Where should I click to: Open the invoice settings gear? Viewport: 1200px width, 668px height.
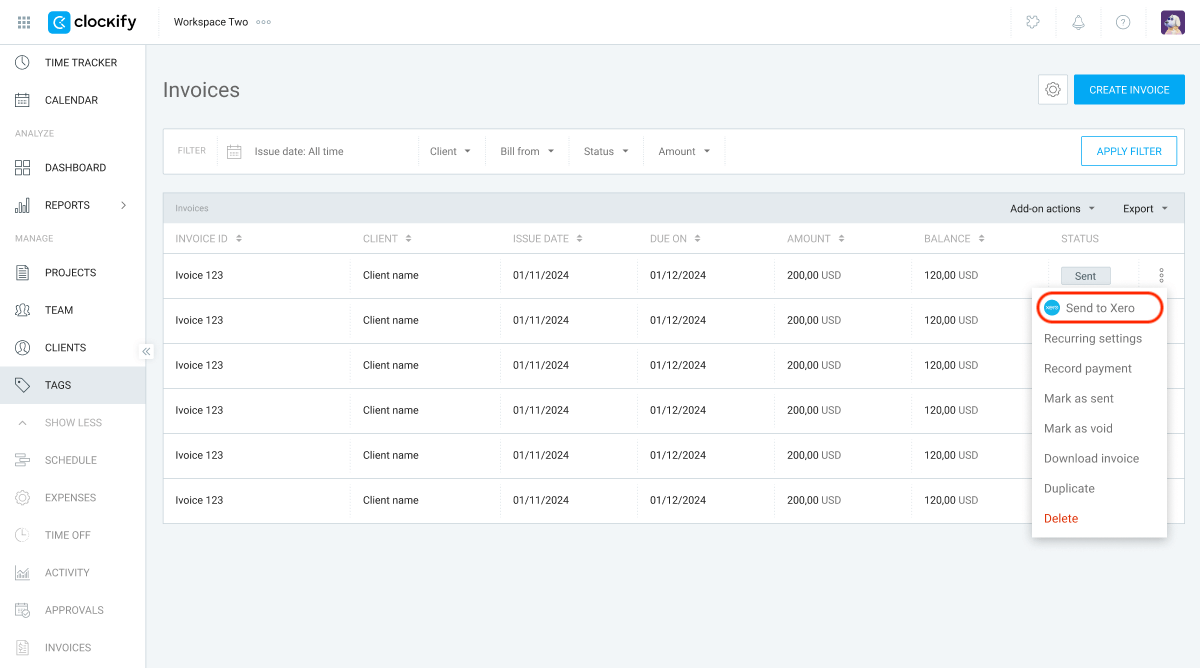[x=1052, y=89]
